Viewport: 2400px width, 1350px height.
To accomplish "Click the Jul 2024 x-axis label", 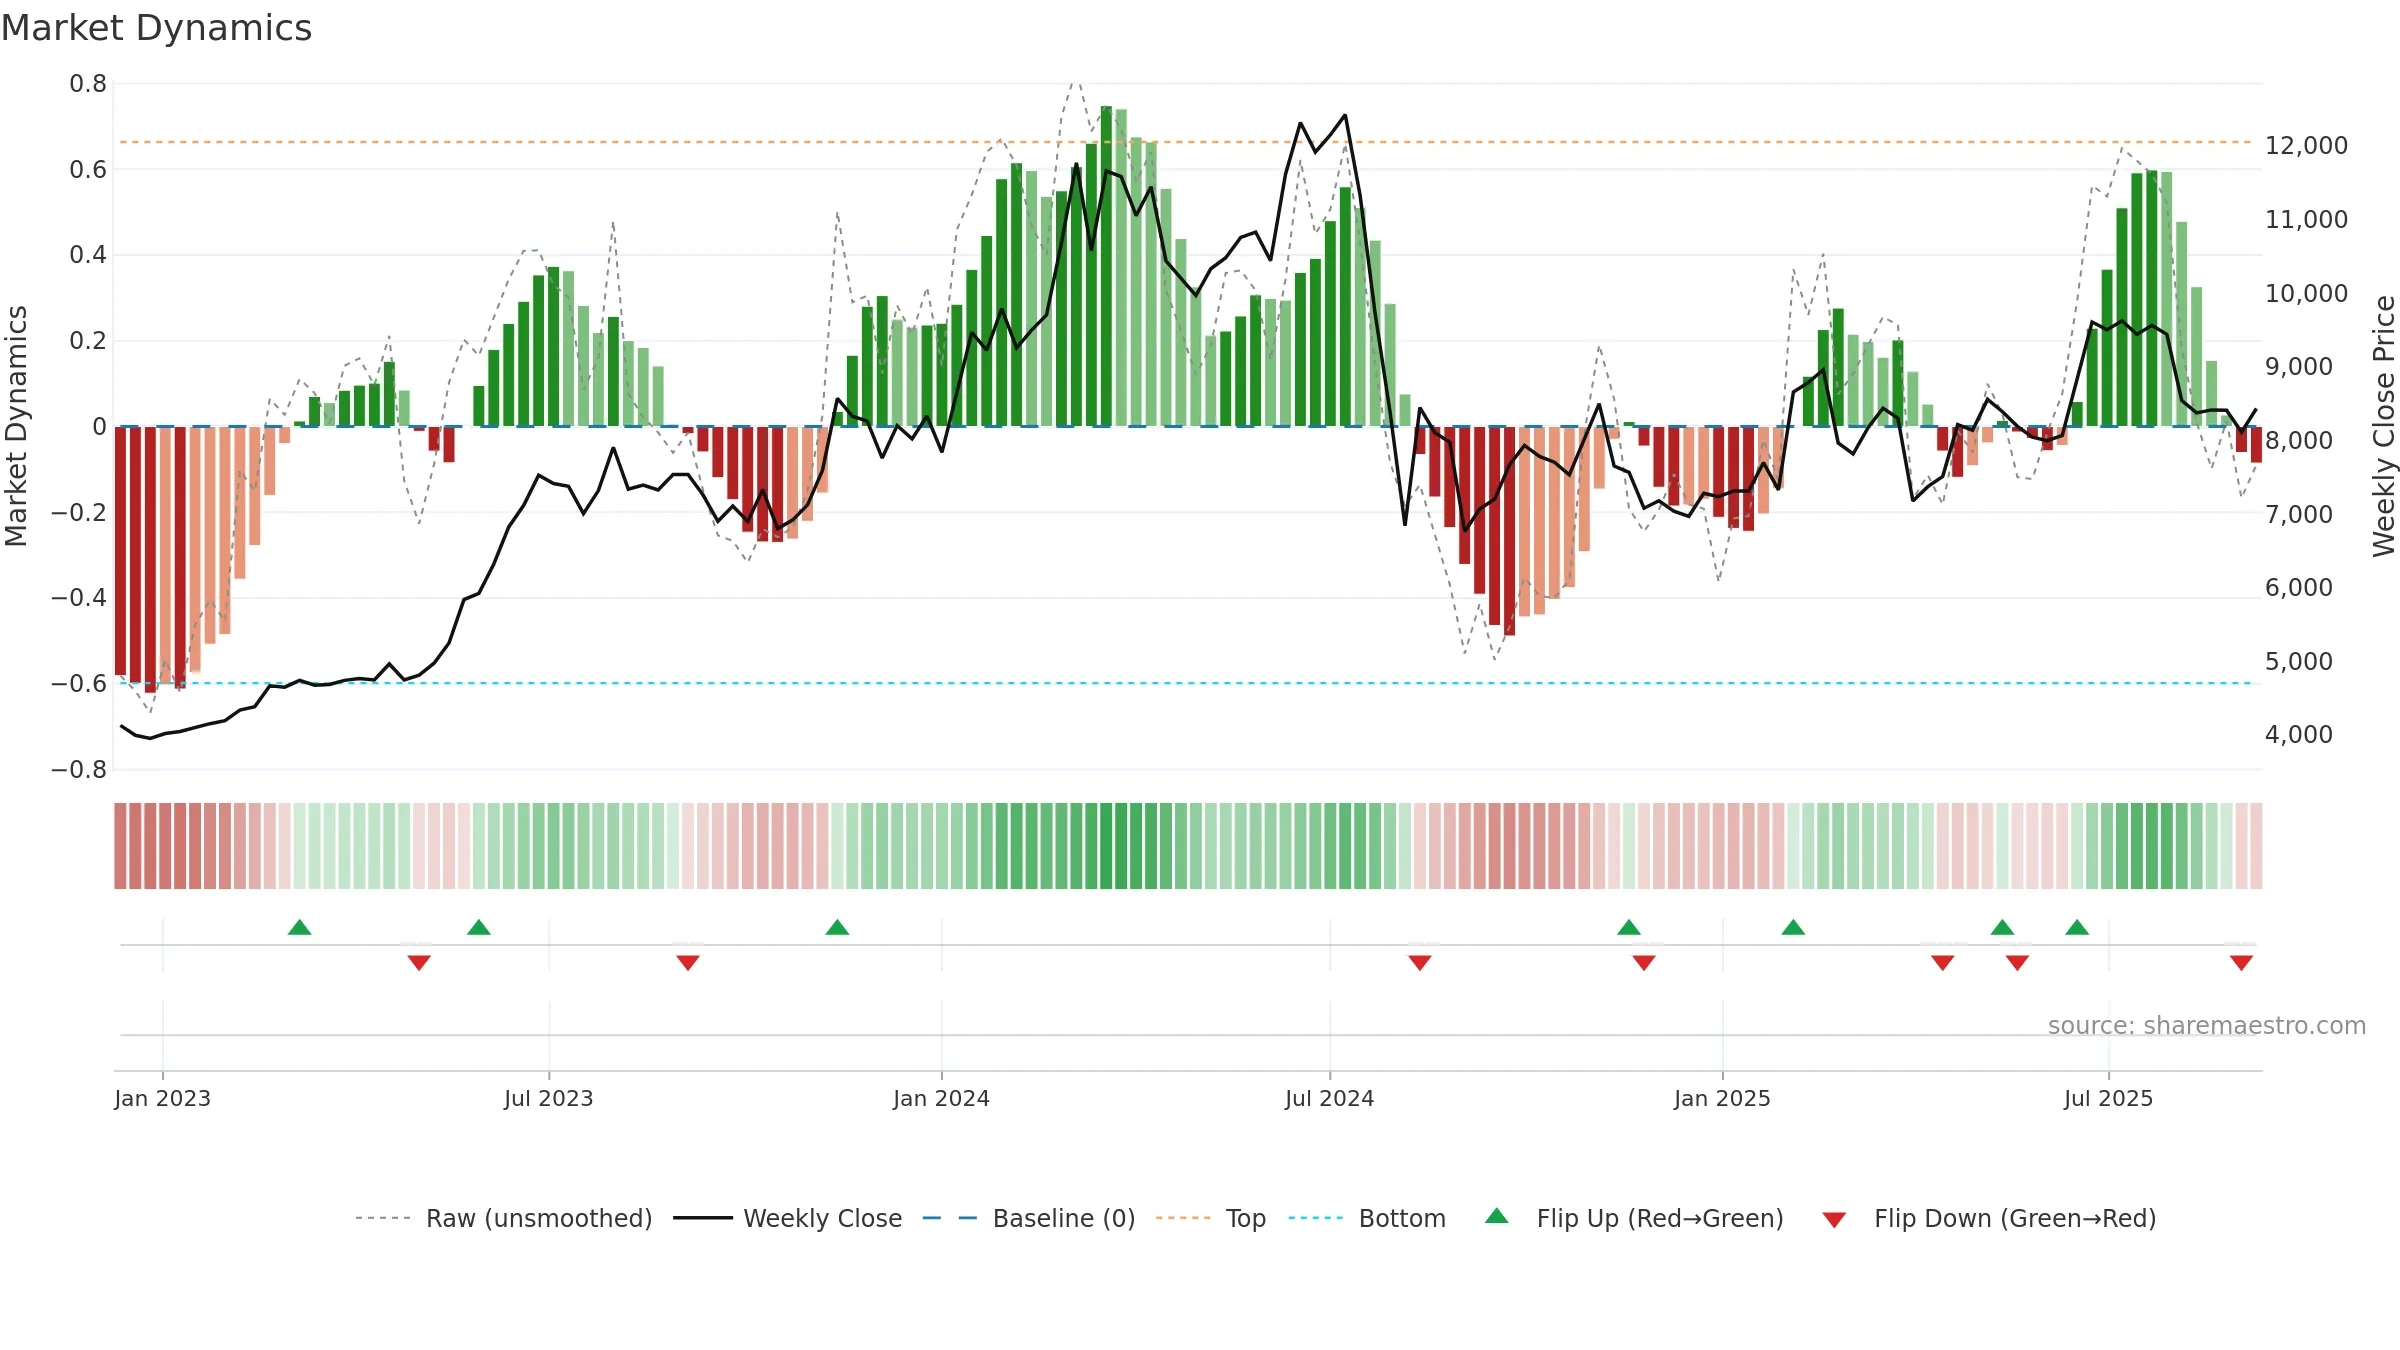I will click(x=1330, y=1098).
